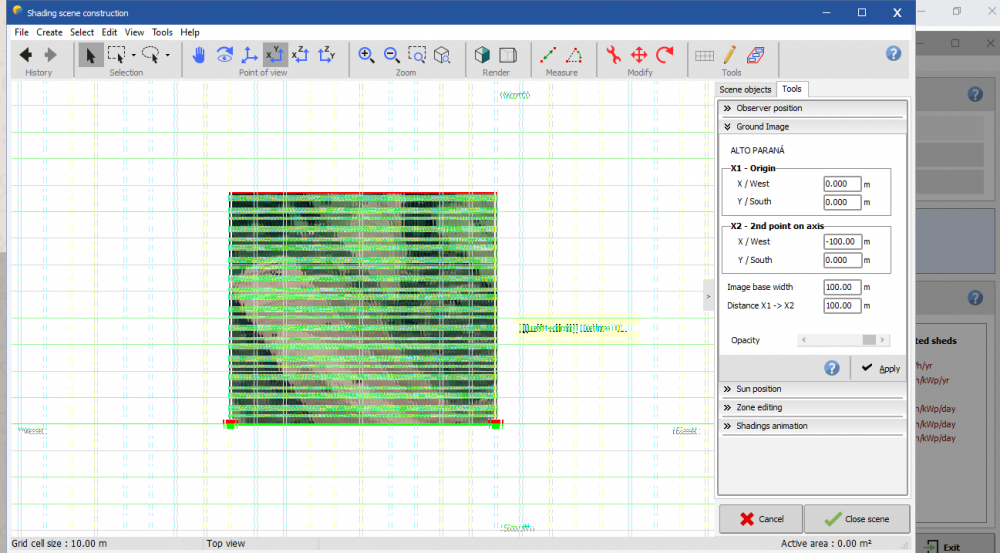This screenshot has width=1000, height=553.
Task: Select the zoom to rectangle tool
Action: point(417,55)
